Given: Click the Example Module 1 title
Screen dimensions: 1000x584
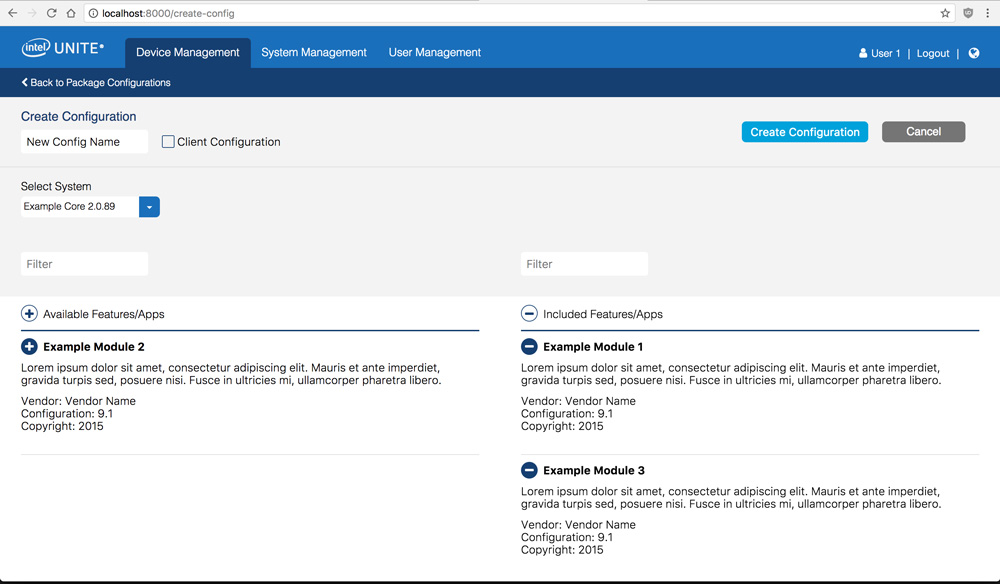Looking at the screenshot, I should coord(593,347).
